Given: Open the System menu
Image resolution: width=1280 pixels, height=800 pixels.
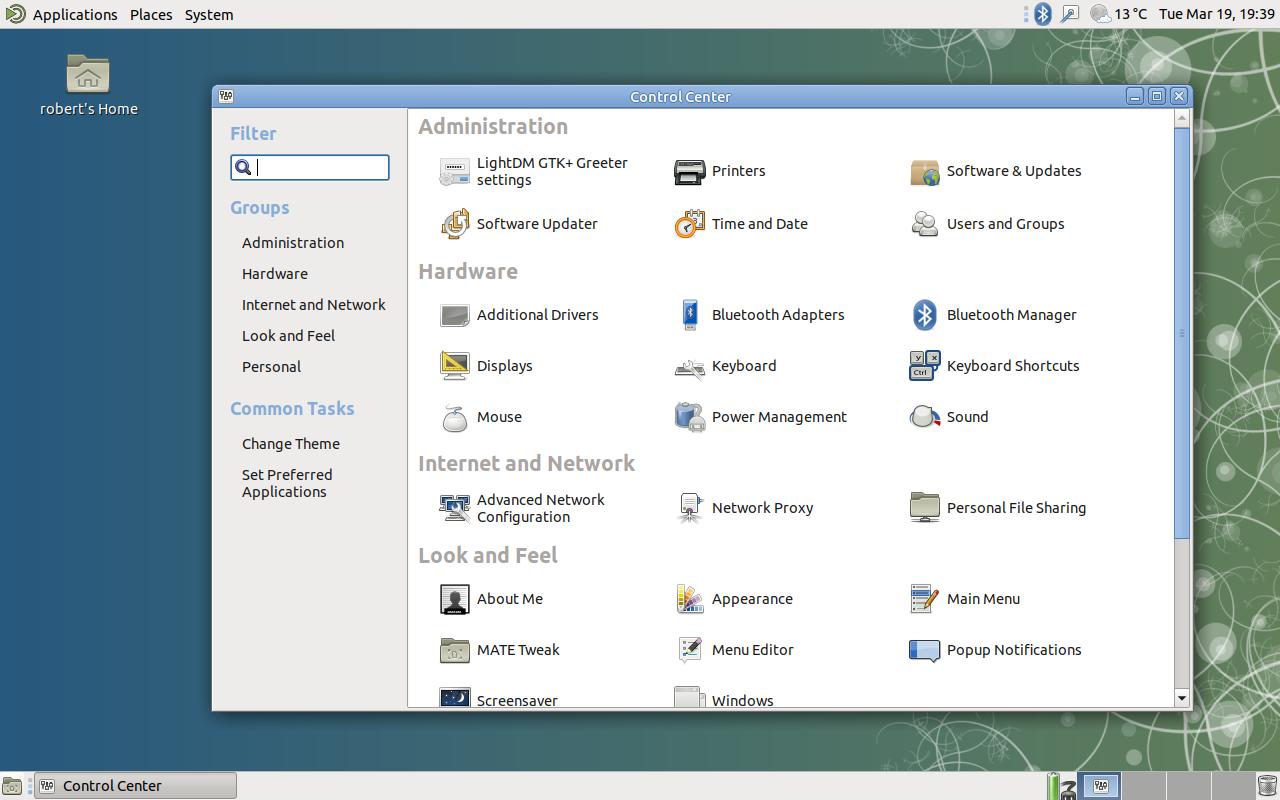Looking at the screenshot, I should (x=209, y=14).
